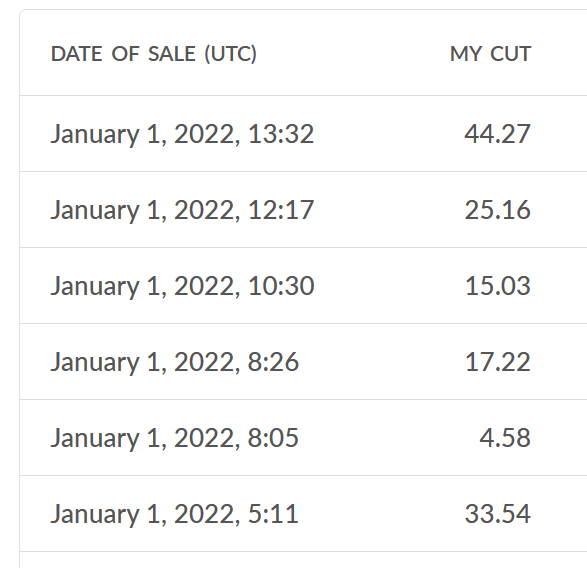
Task: Click the word CUT in the header
Action: point(510,54)
